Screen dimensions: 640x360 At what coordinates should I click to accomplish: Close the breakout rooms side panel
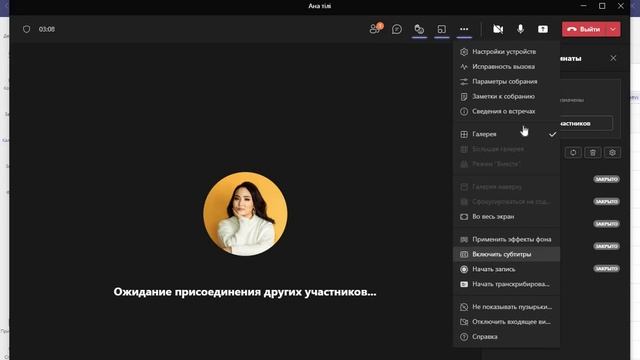click(613, 58)
